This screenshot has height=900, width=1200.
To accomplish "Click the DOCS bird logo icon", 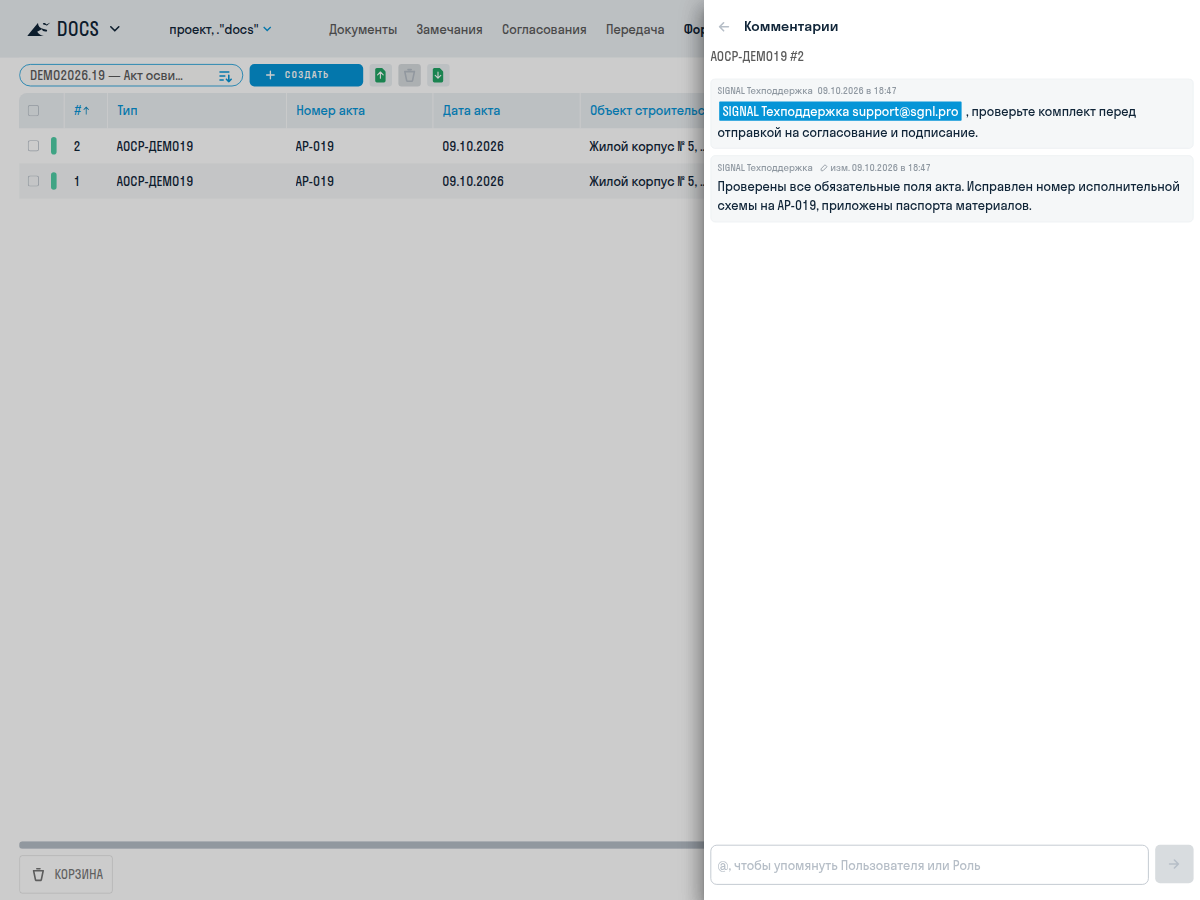I will click(x=38, y=29).
